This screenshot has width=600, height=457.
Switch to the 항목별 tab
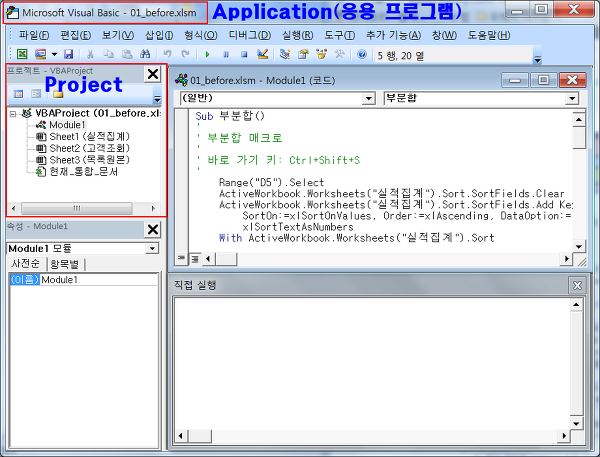click(x=65, y=264)
